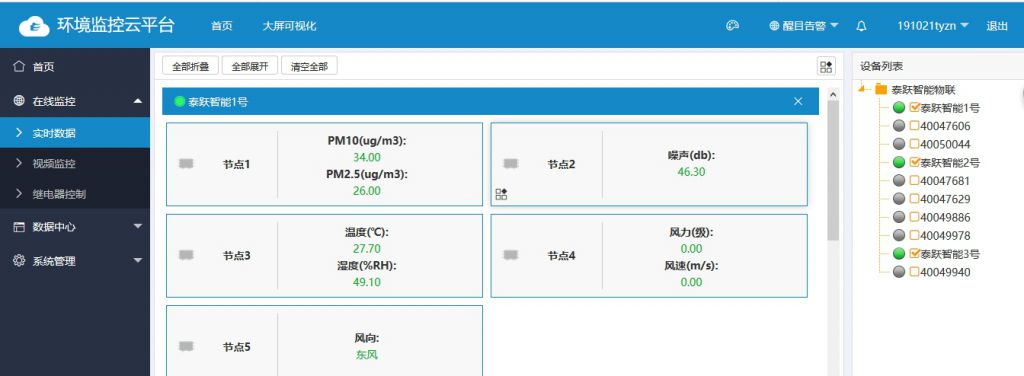Open the 大屏可视化 top menu
Viewport: 1024px width, 376px height.
point(289,26)
